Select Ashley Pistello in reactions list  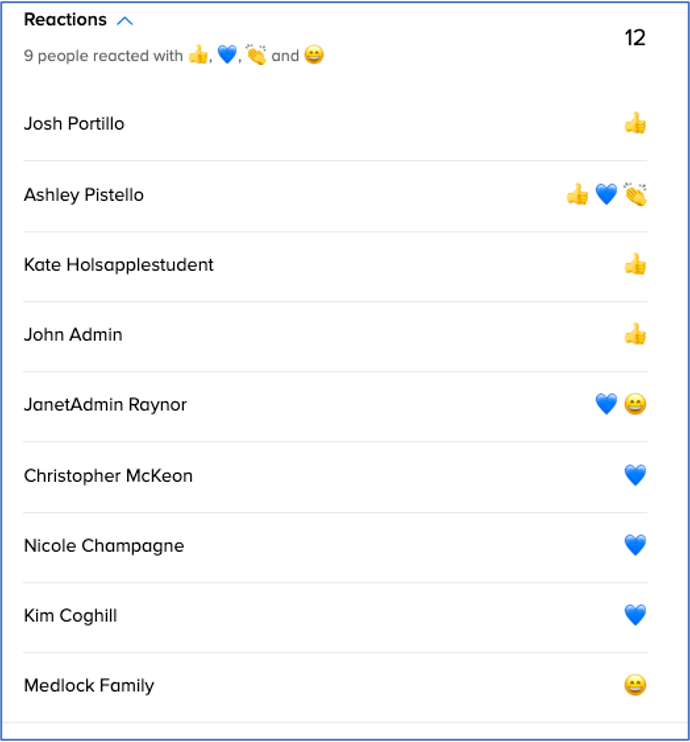click(x=84, y=195)
